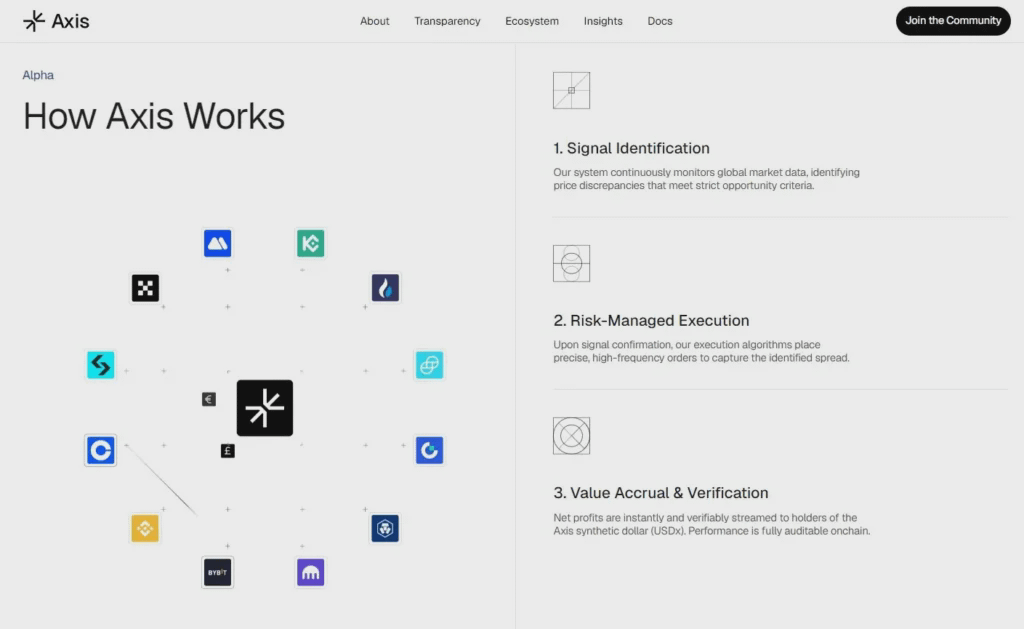Click the '2. Risk-Managed Execution' heading
Image resolution: width=1024 pixels, height=629 pixels.
(x=651, y=321)
